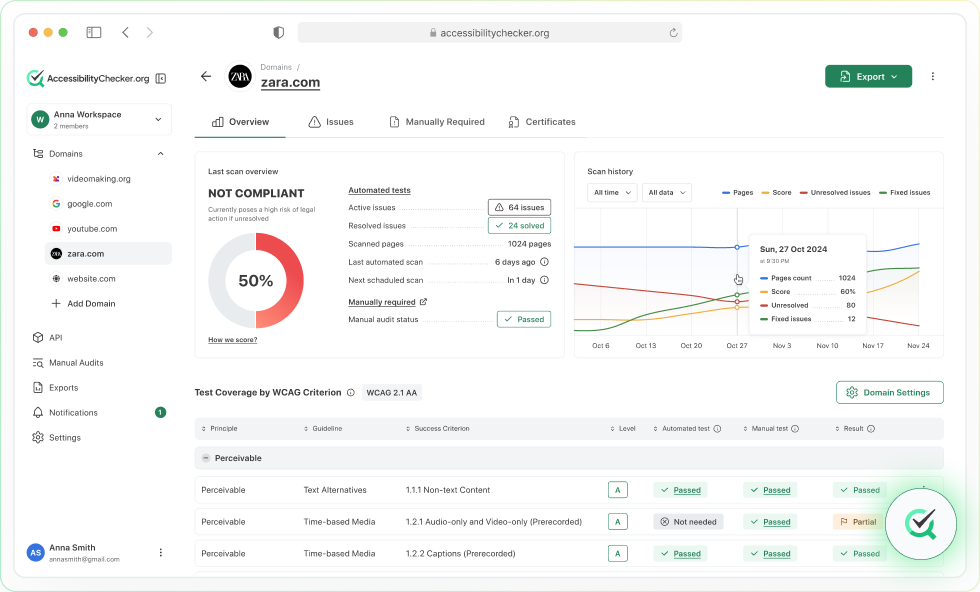Click the Domain Settings button
The image size is (980, 592).
889,393
